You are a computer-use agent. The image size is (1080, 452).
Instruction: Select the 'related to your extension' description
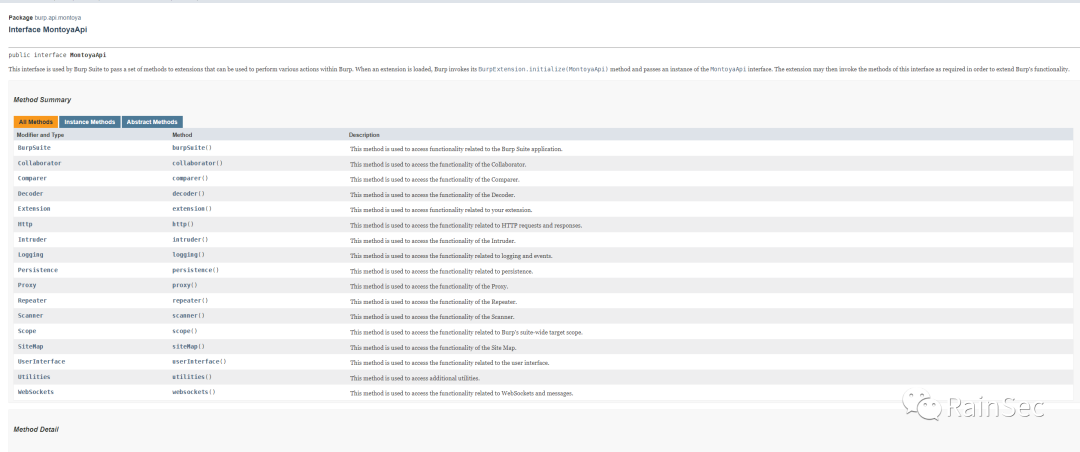441,210
